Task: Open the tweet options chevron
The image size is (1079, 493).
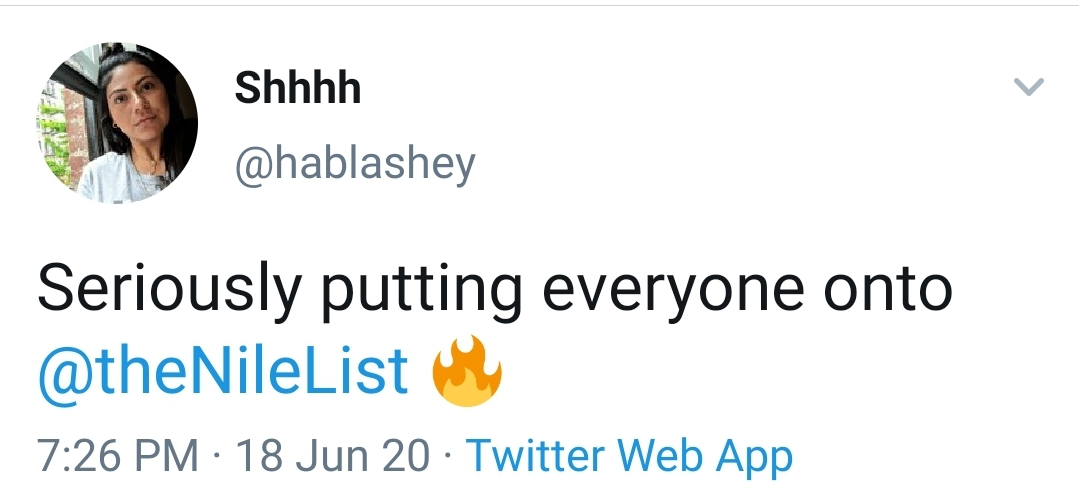Action: [1029, 87]
